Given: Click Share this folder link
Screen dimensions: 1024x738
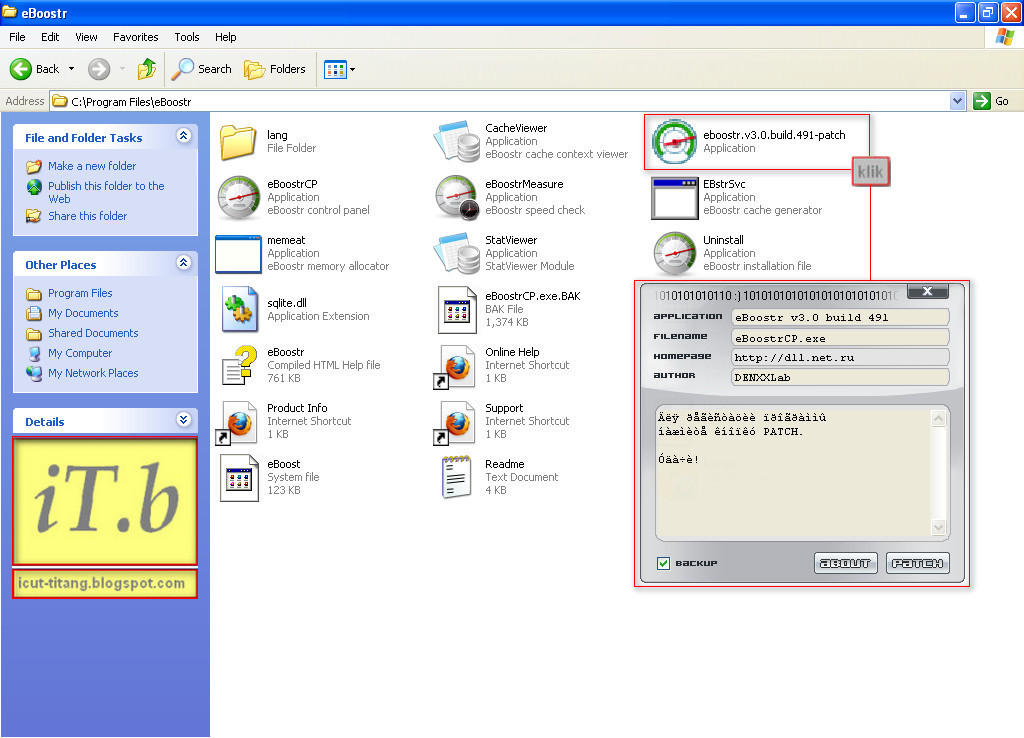Looking at the screenshot, I should tap(88, 216).
